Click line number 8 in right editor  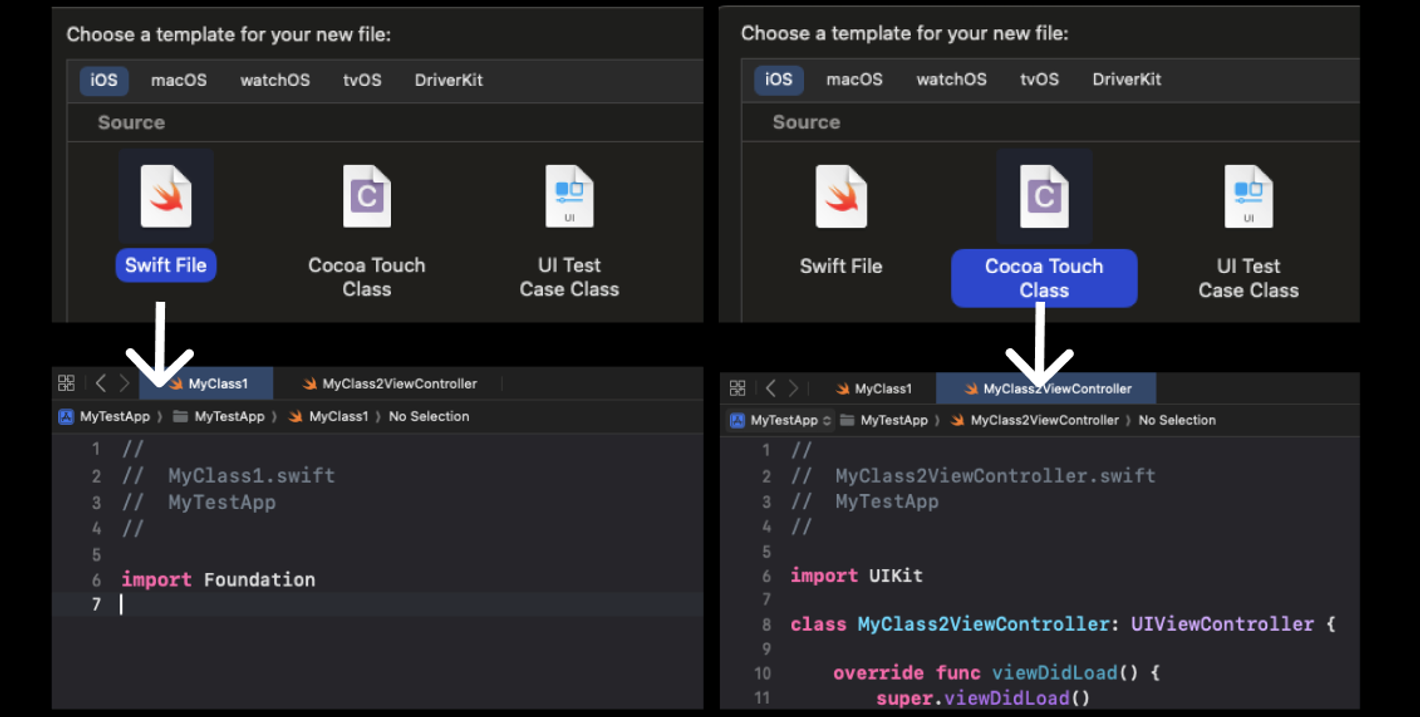tap(766, 624)
